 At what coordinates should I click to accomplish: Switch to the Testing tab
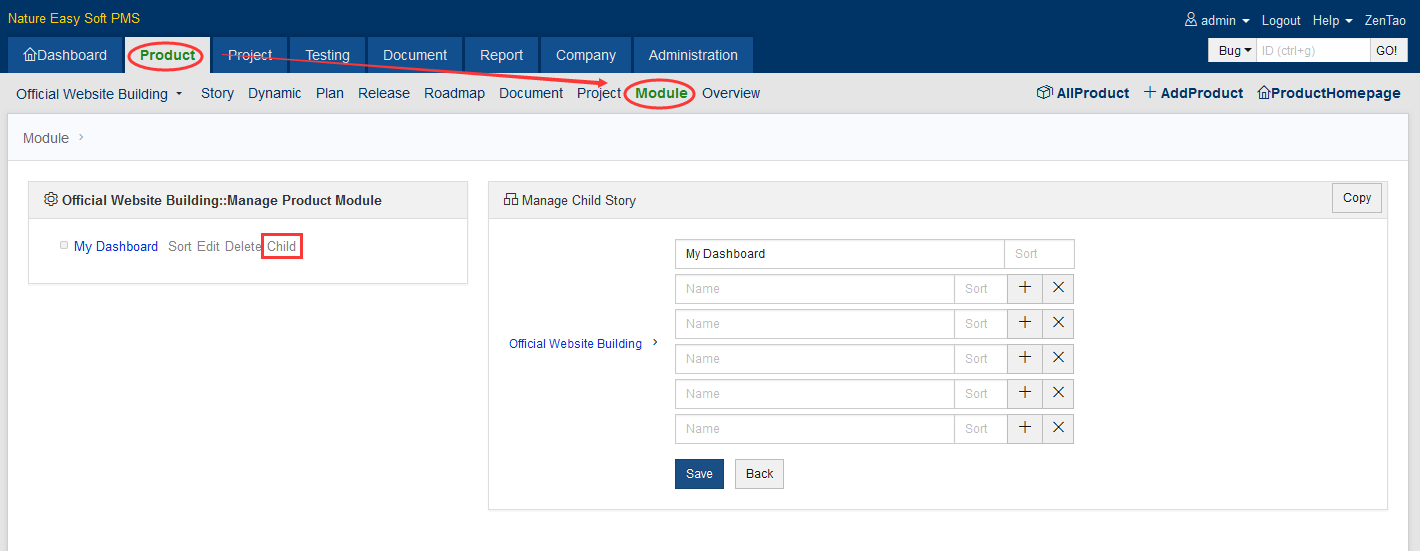[x=327, y=55]
